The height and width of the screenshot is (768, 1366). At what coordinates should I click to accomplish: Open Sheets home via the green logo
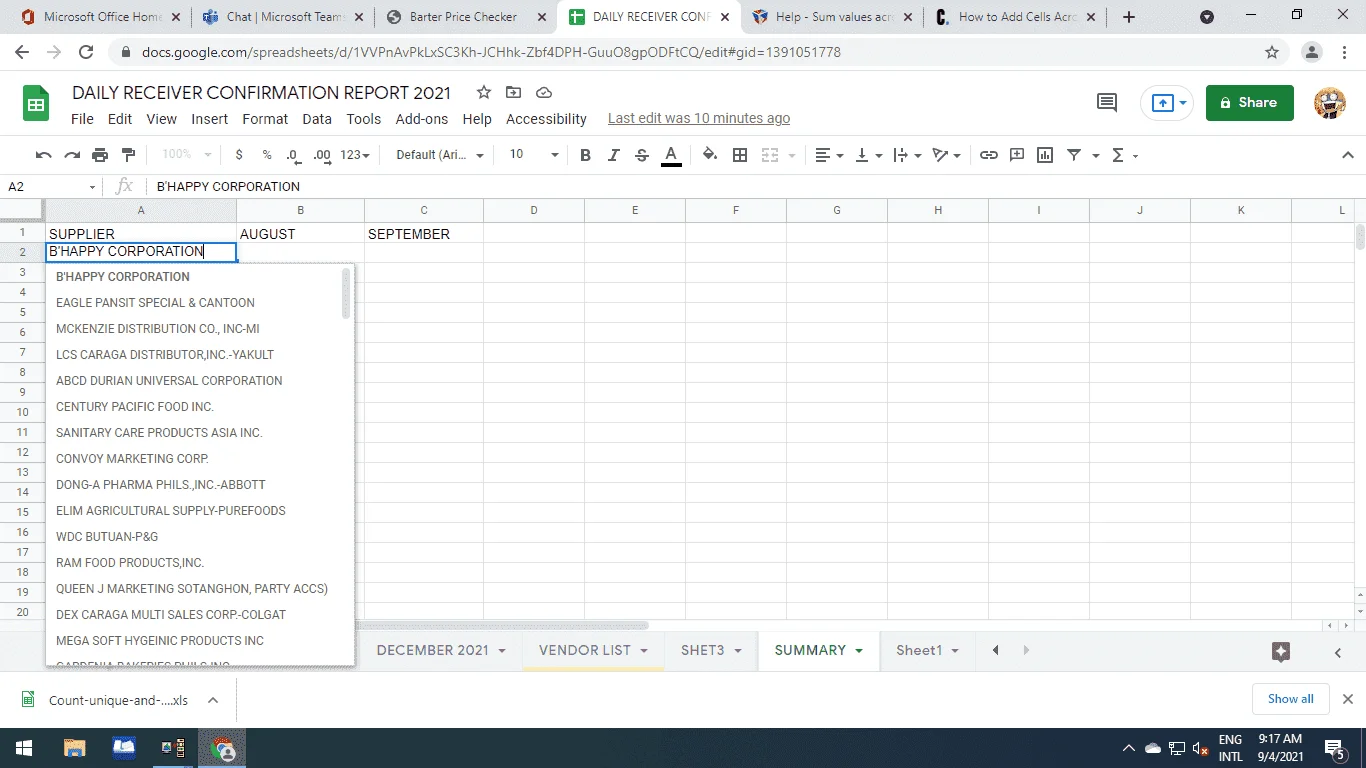coord(36,104)
